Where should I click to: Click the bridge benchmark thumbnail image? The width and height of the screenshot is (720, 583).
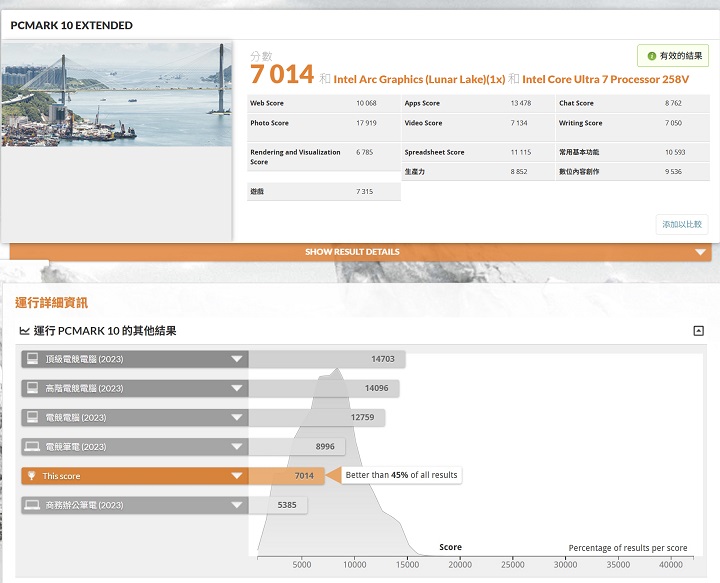(x=117, y=95)
